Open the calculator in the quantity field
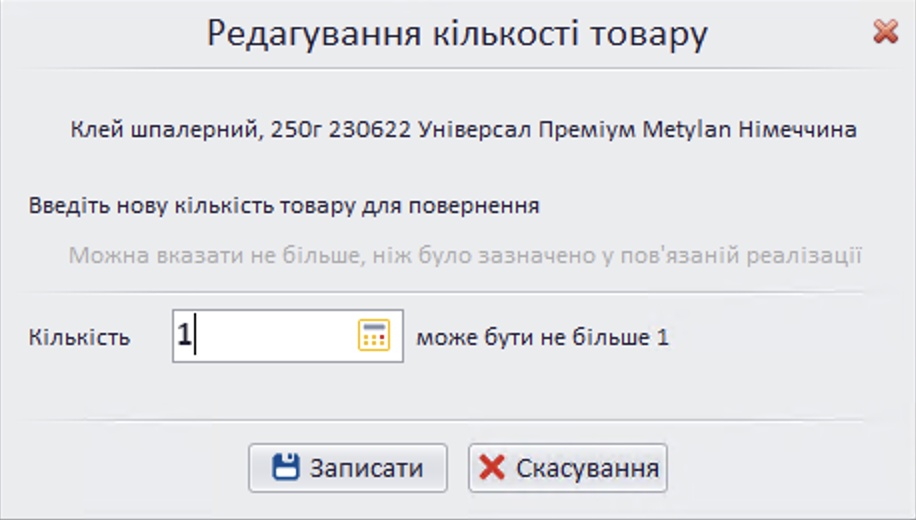The image size is (916, 520). point(372,336)
